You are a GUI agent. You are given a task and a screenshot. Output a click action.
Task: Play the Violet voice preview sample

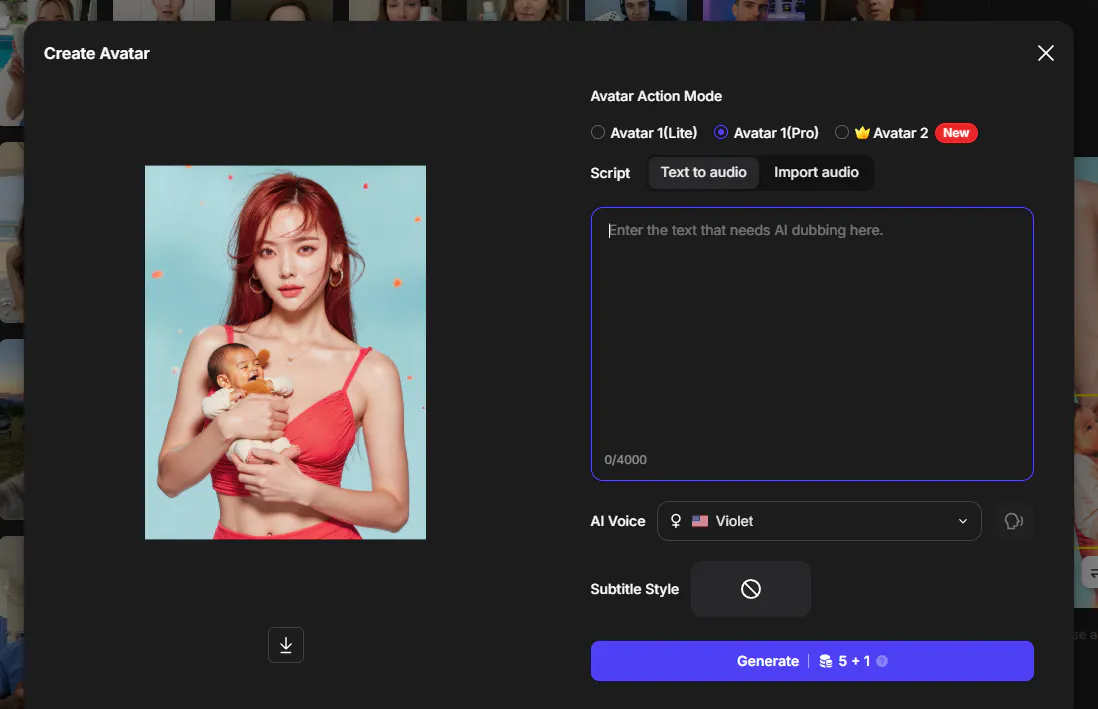point(1014,521)
